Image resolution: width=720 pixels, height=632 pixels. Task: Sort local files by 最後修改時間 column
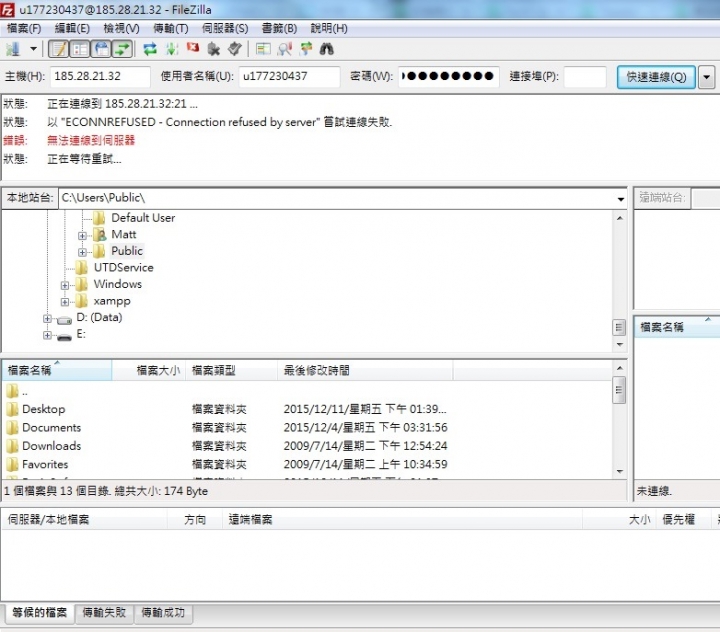click(365, 370)
